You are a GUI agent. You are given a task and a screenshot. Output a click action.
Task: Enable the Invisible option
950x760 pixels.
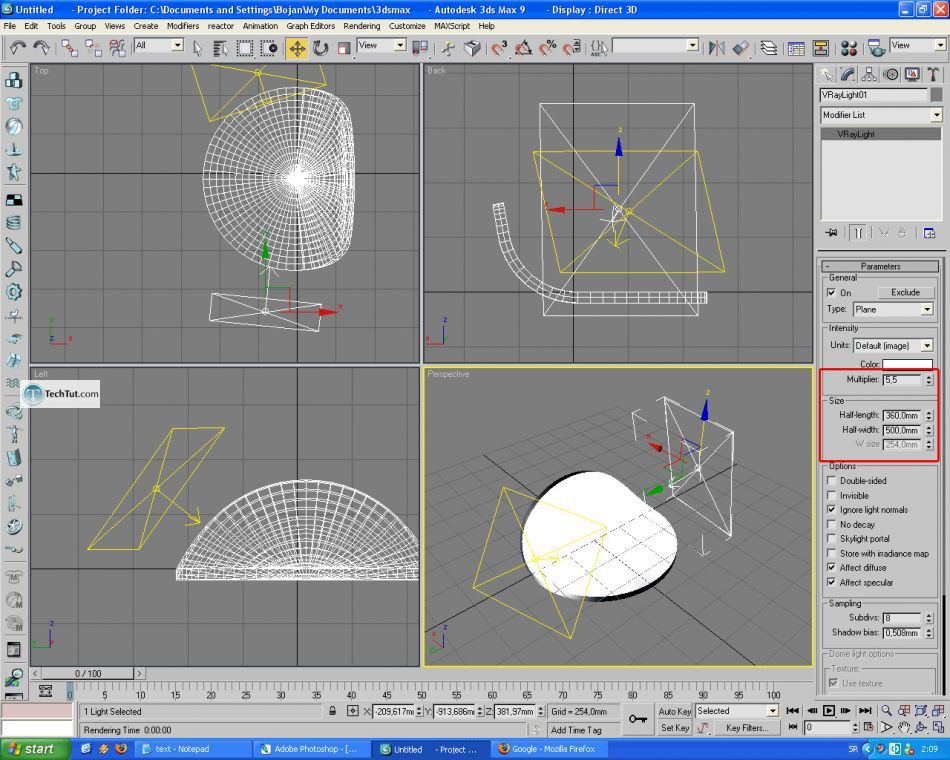click(x=831, y=495)
